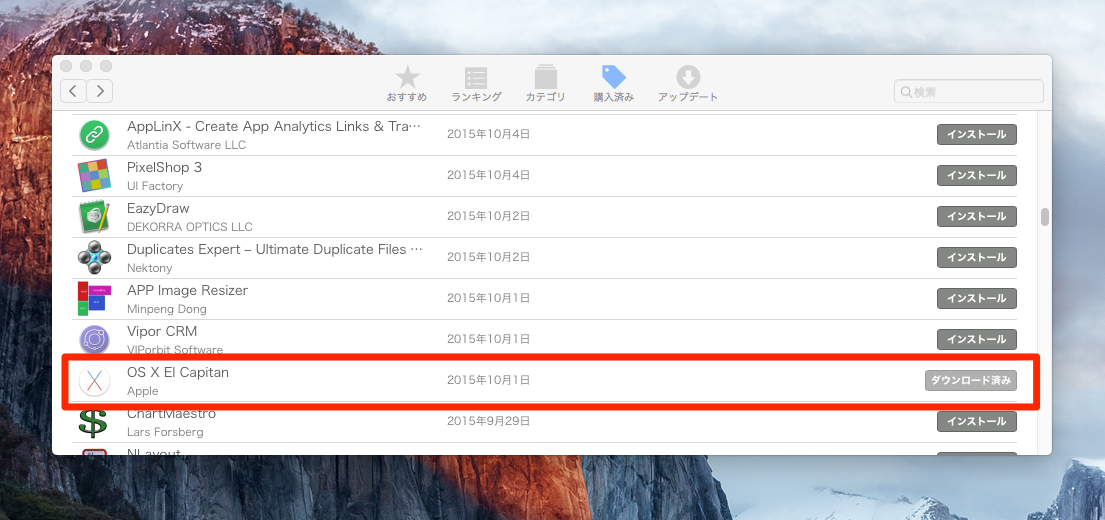Viewport: 1105px width, 520px height.
Task: Install EazyDraw with its インストール button
Action: pos(977,216)
